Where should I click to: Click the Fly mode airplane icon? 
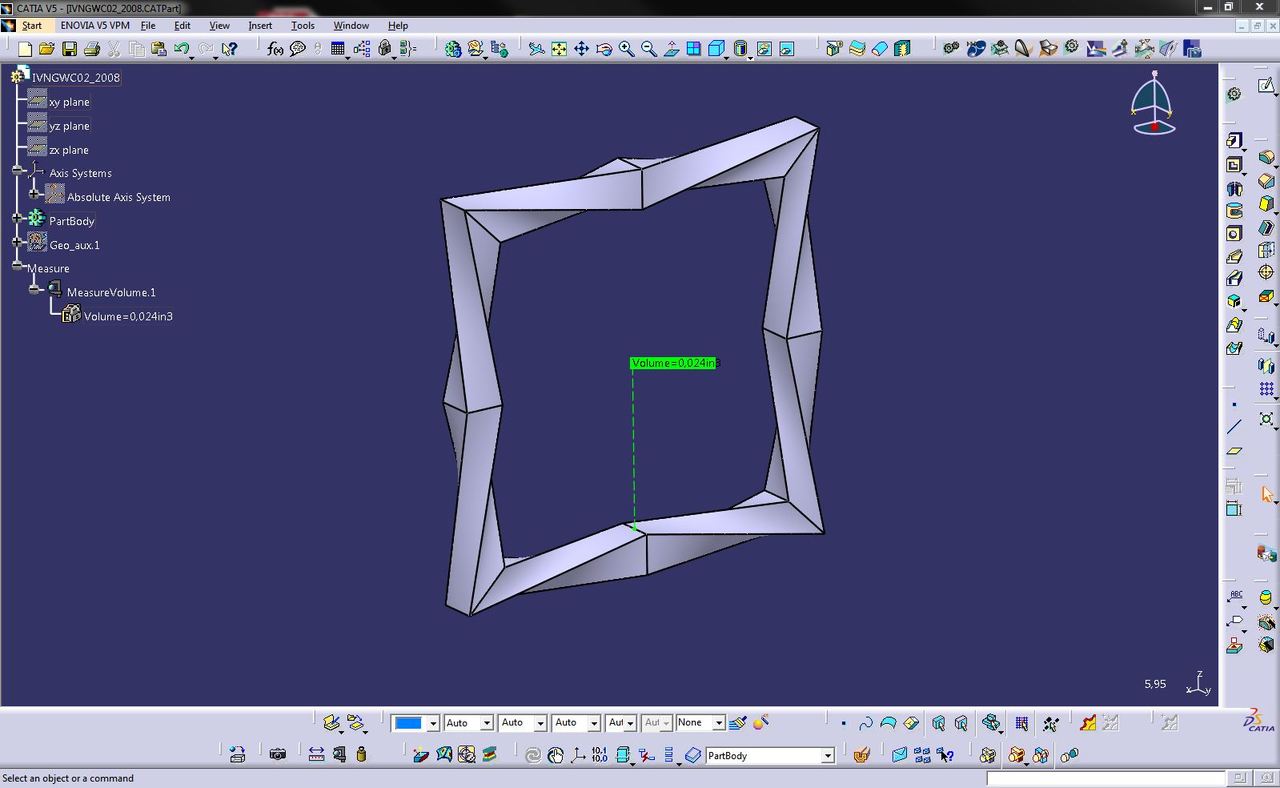537,49
